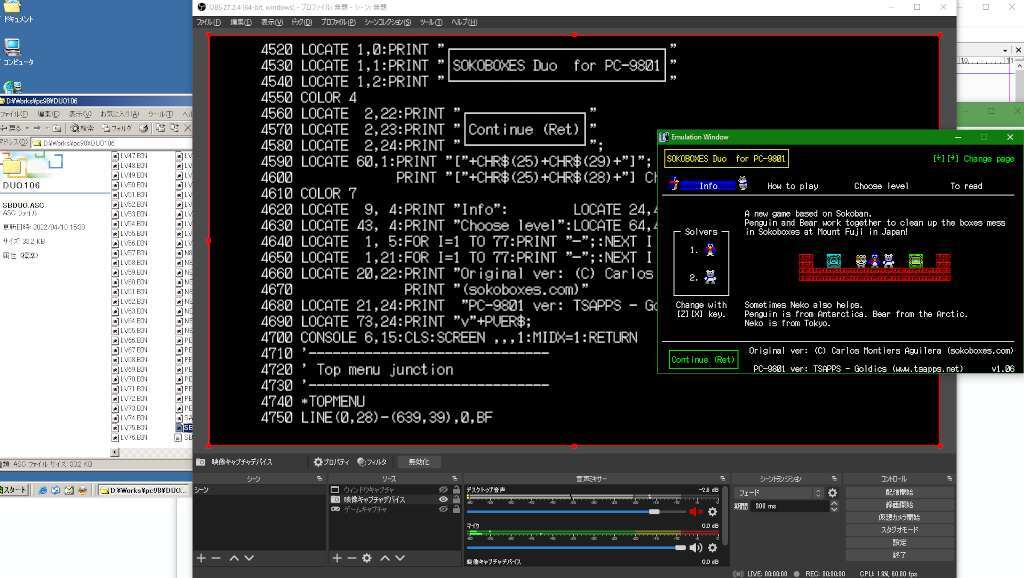Viewport: 1024px width, 578px height.
Task: Mute the microphone with speaker icon
Action: tap(696, 548)
